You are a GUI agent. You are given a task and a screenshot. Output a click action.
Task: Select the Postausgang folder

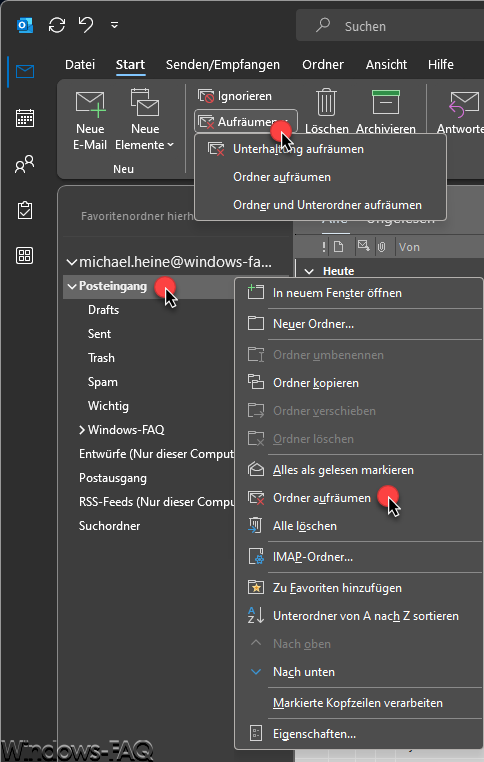[x=113, y=478]
